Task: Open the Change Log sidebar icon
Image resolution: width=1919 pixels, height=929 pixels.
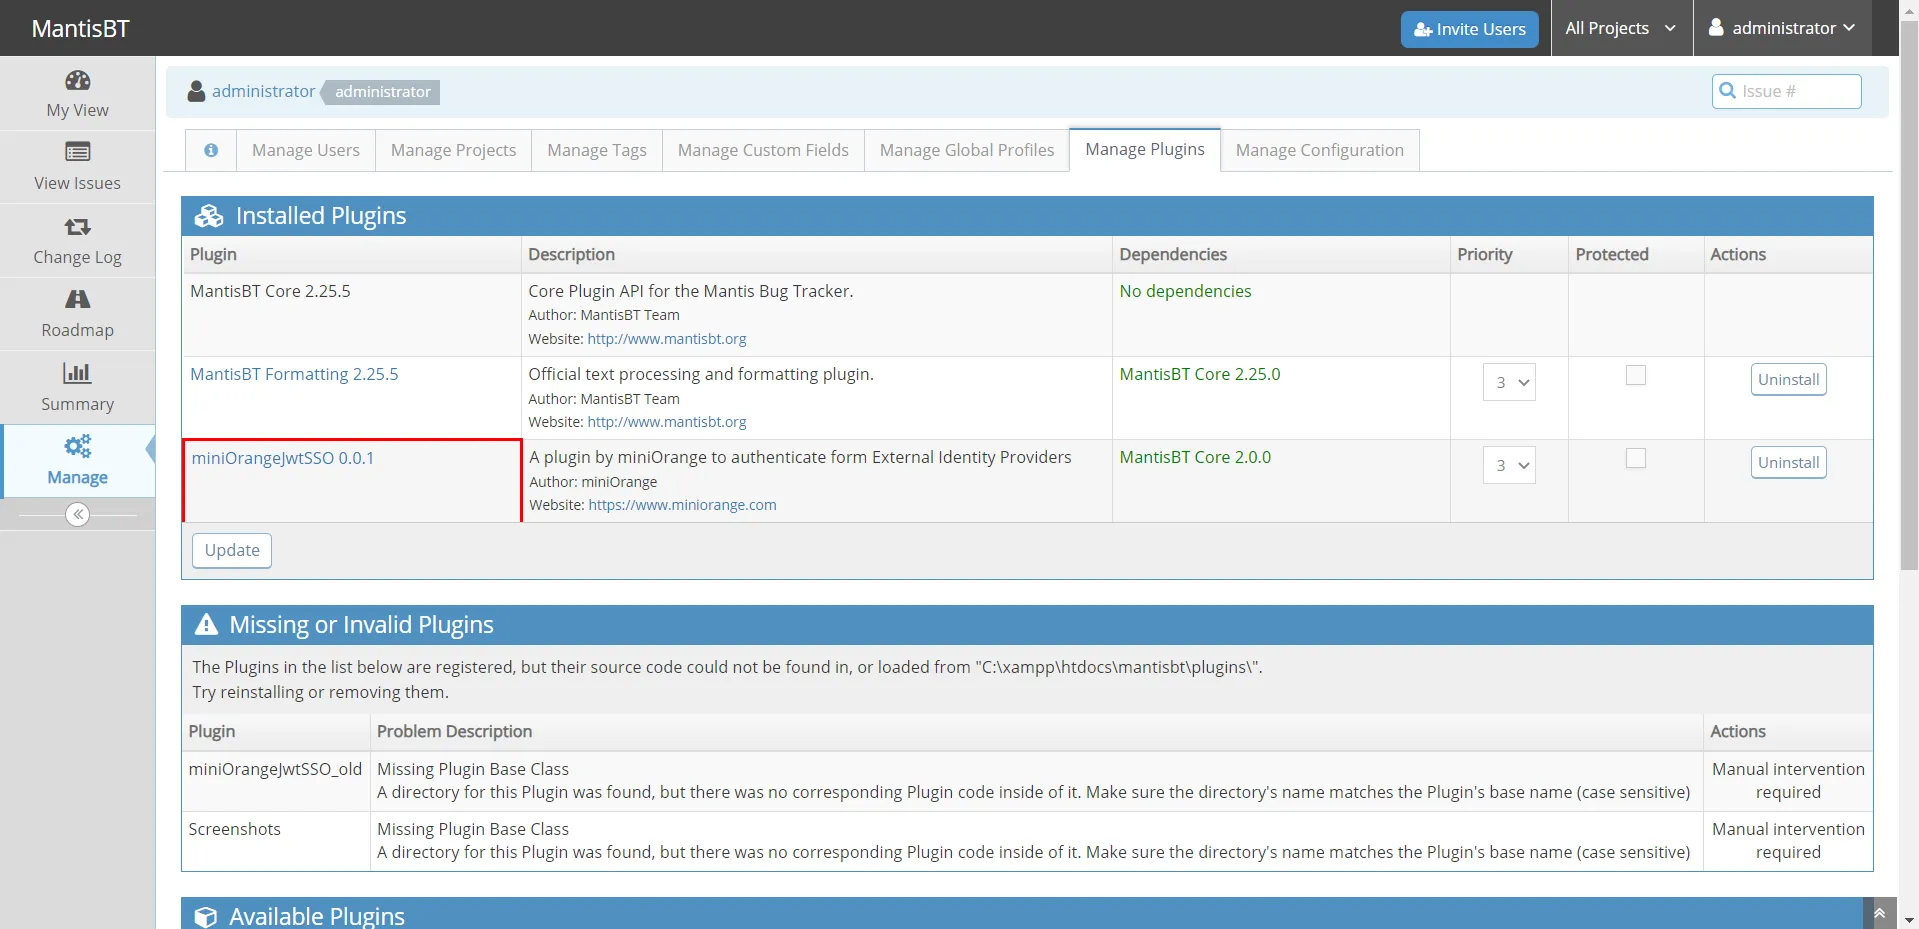Action: [77, 227]
